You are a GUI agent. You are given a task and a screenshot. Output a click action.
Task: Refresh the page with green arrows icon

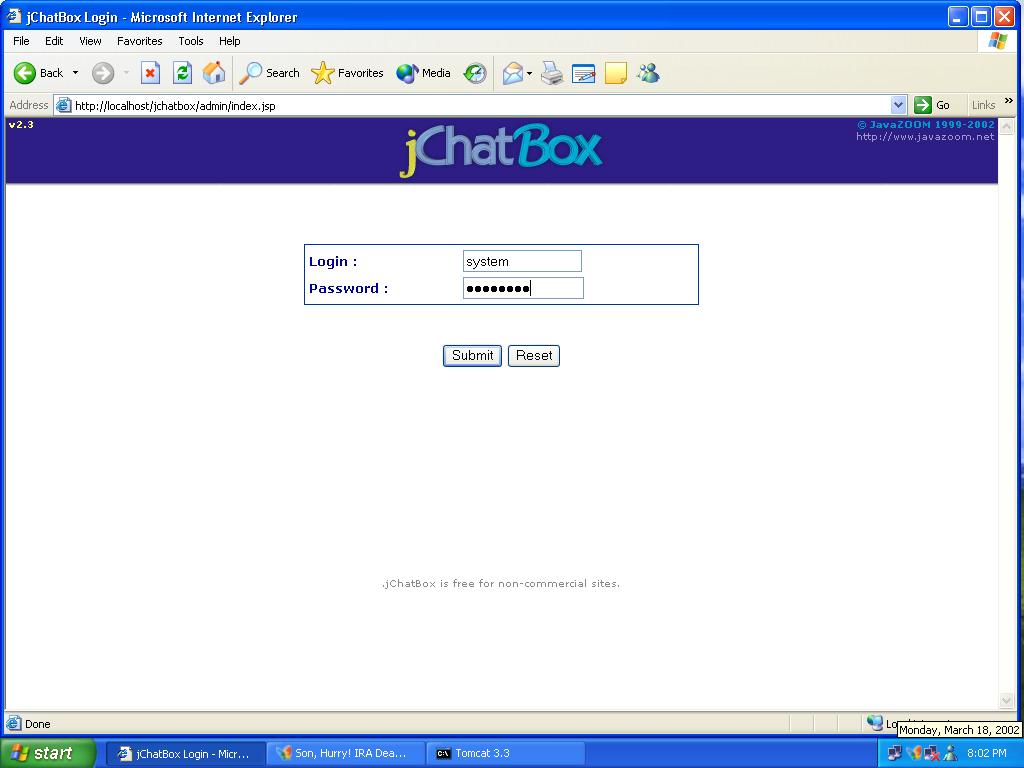click(182, 73)
